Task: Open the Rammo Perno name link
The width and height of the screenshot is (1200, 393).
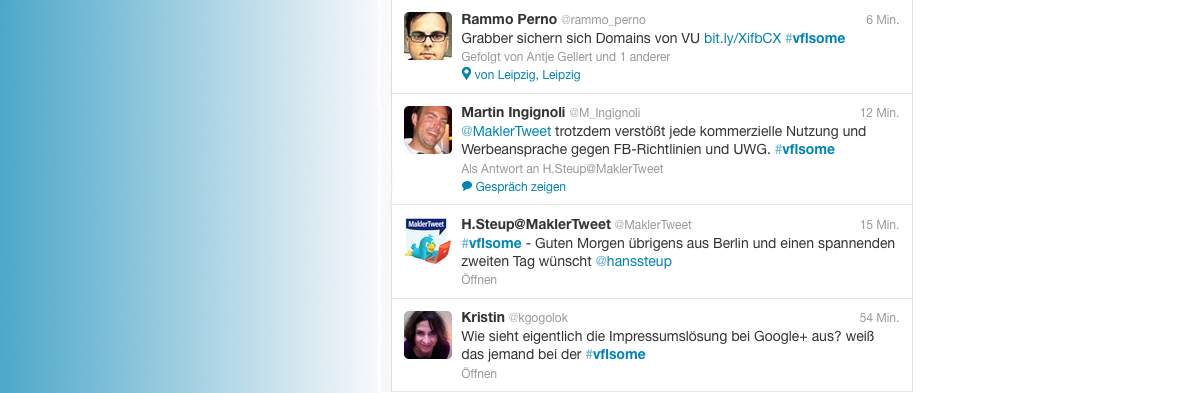Action: pyautogui.click(x=508, y=19)
